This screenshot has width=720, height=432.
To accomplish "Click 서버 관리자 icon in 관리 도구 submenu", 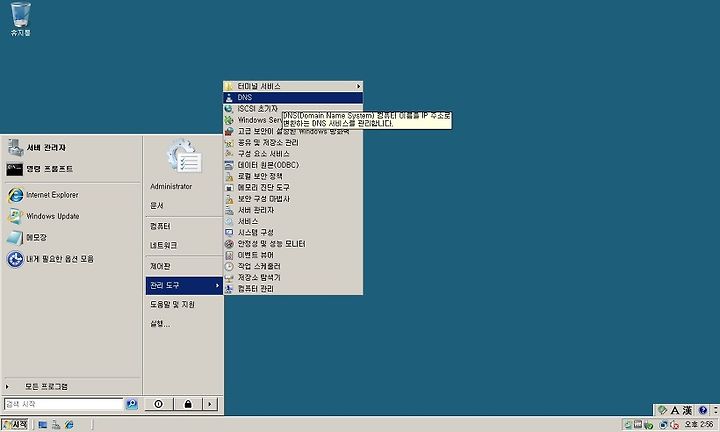I will click(x=229, y=210).
